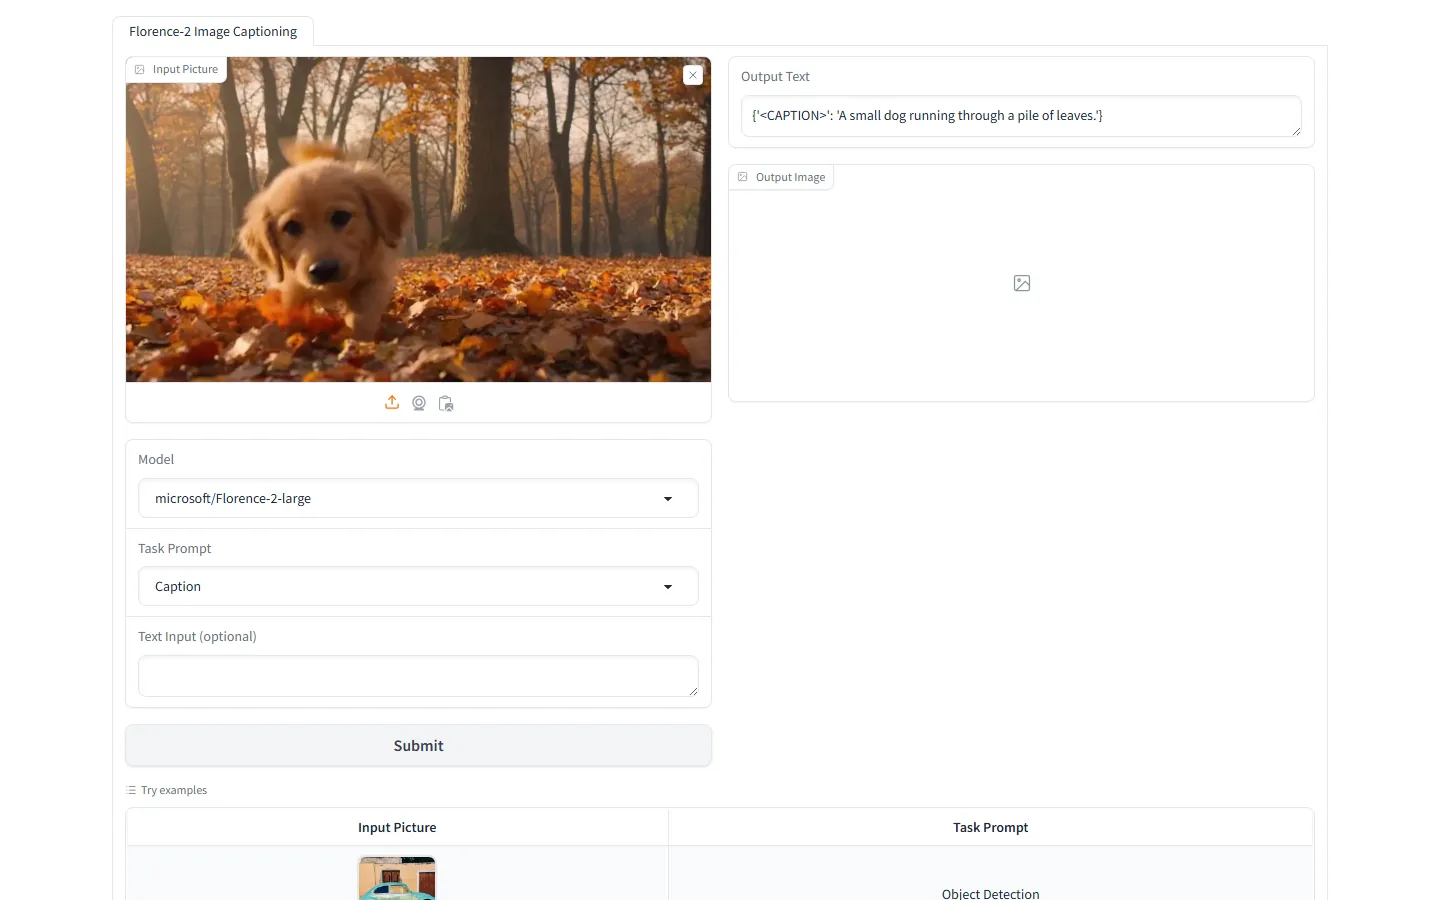Click the Output Image label icon
This screenshot has height=900, width=1440.
(743, 177)
